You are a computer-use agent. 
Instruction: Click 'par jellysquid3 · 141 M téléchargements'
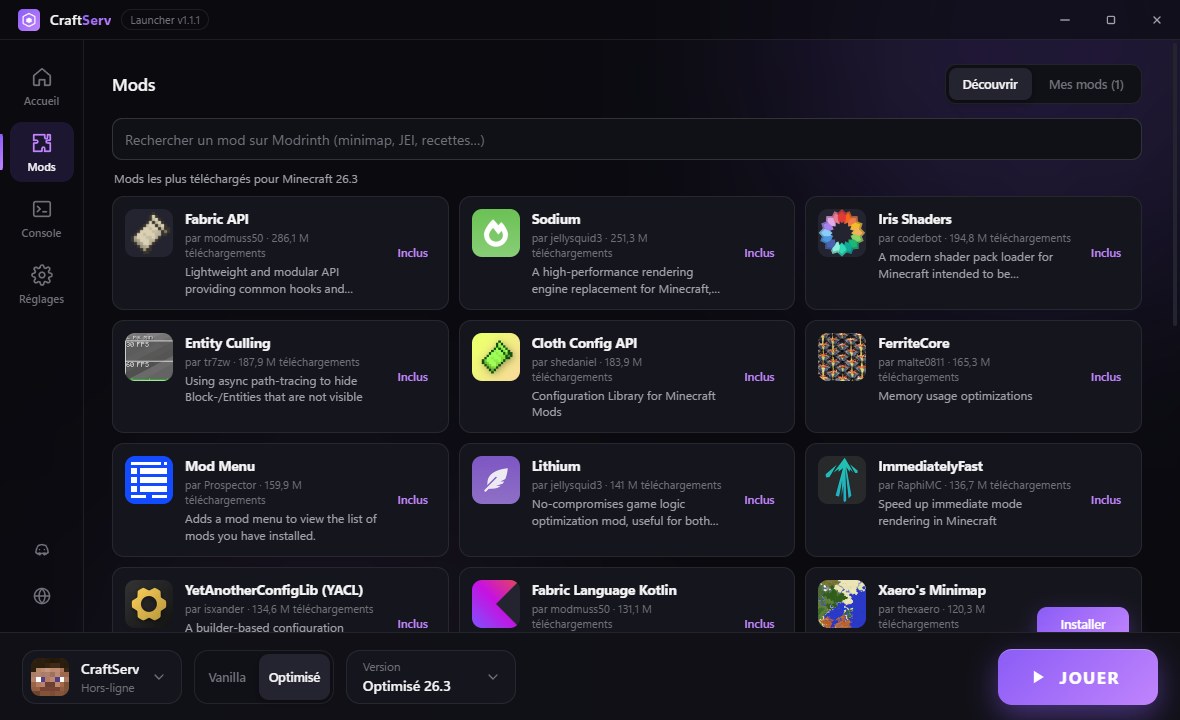click(626, 485)
